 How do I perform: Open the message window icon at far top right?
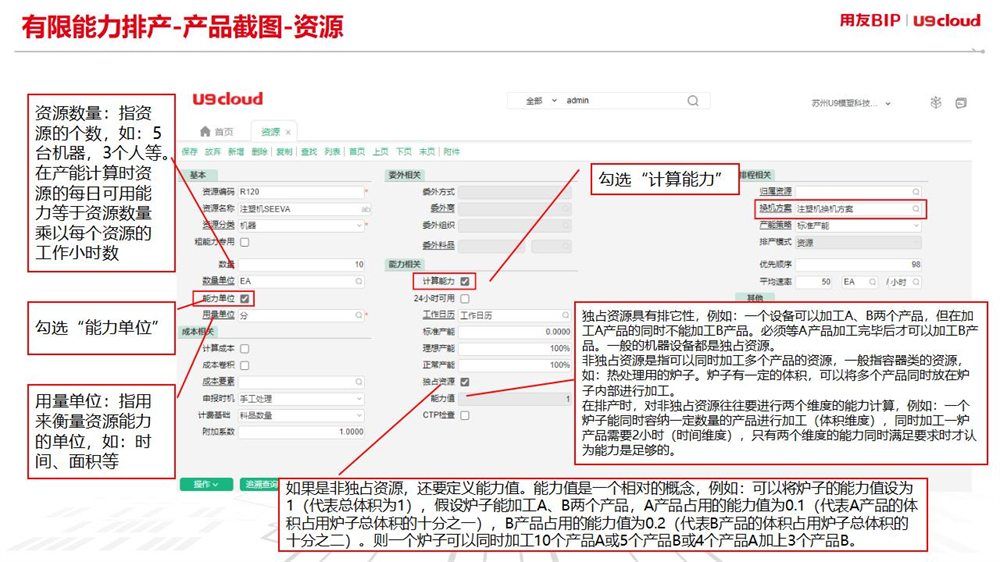[961, 103]
